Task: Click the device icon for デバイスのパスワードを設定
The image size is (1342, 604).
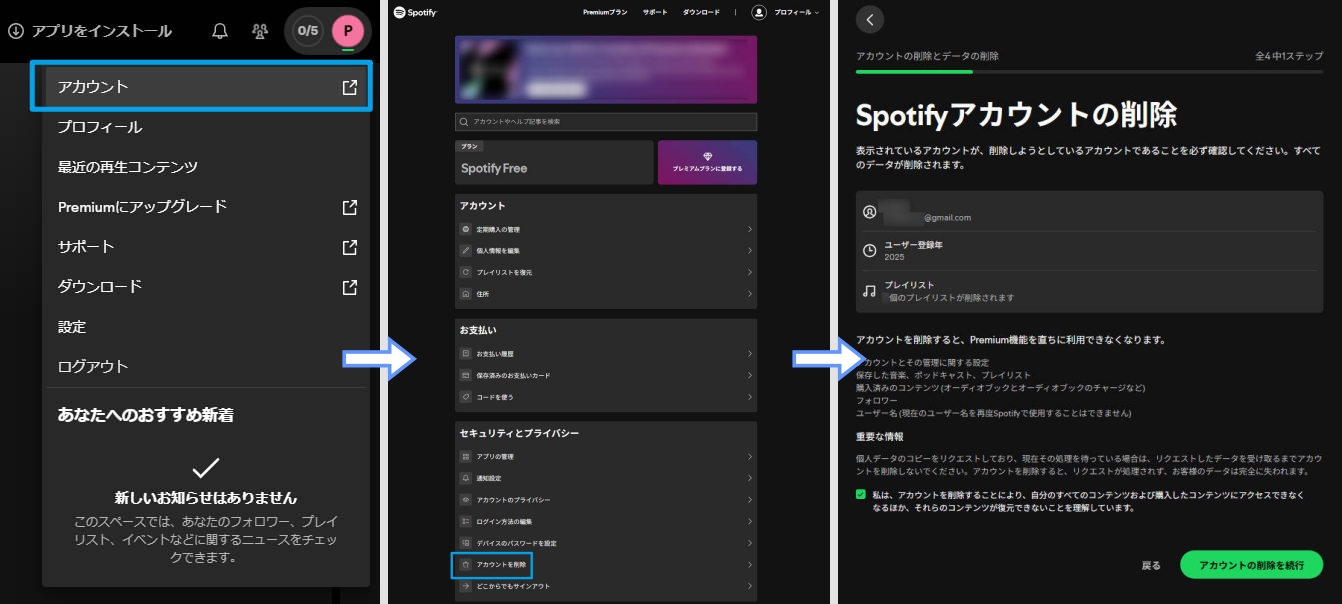Action: point(466,543)
